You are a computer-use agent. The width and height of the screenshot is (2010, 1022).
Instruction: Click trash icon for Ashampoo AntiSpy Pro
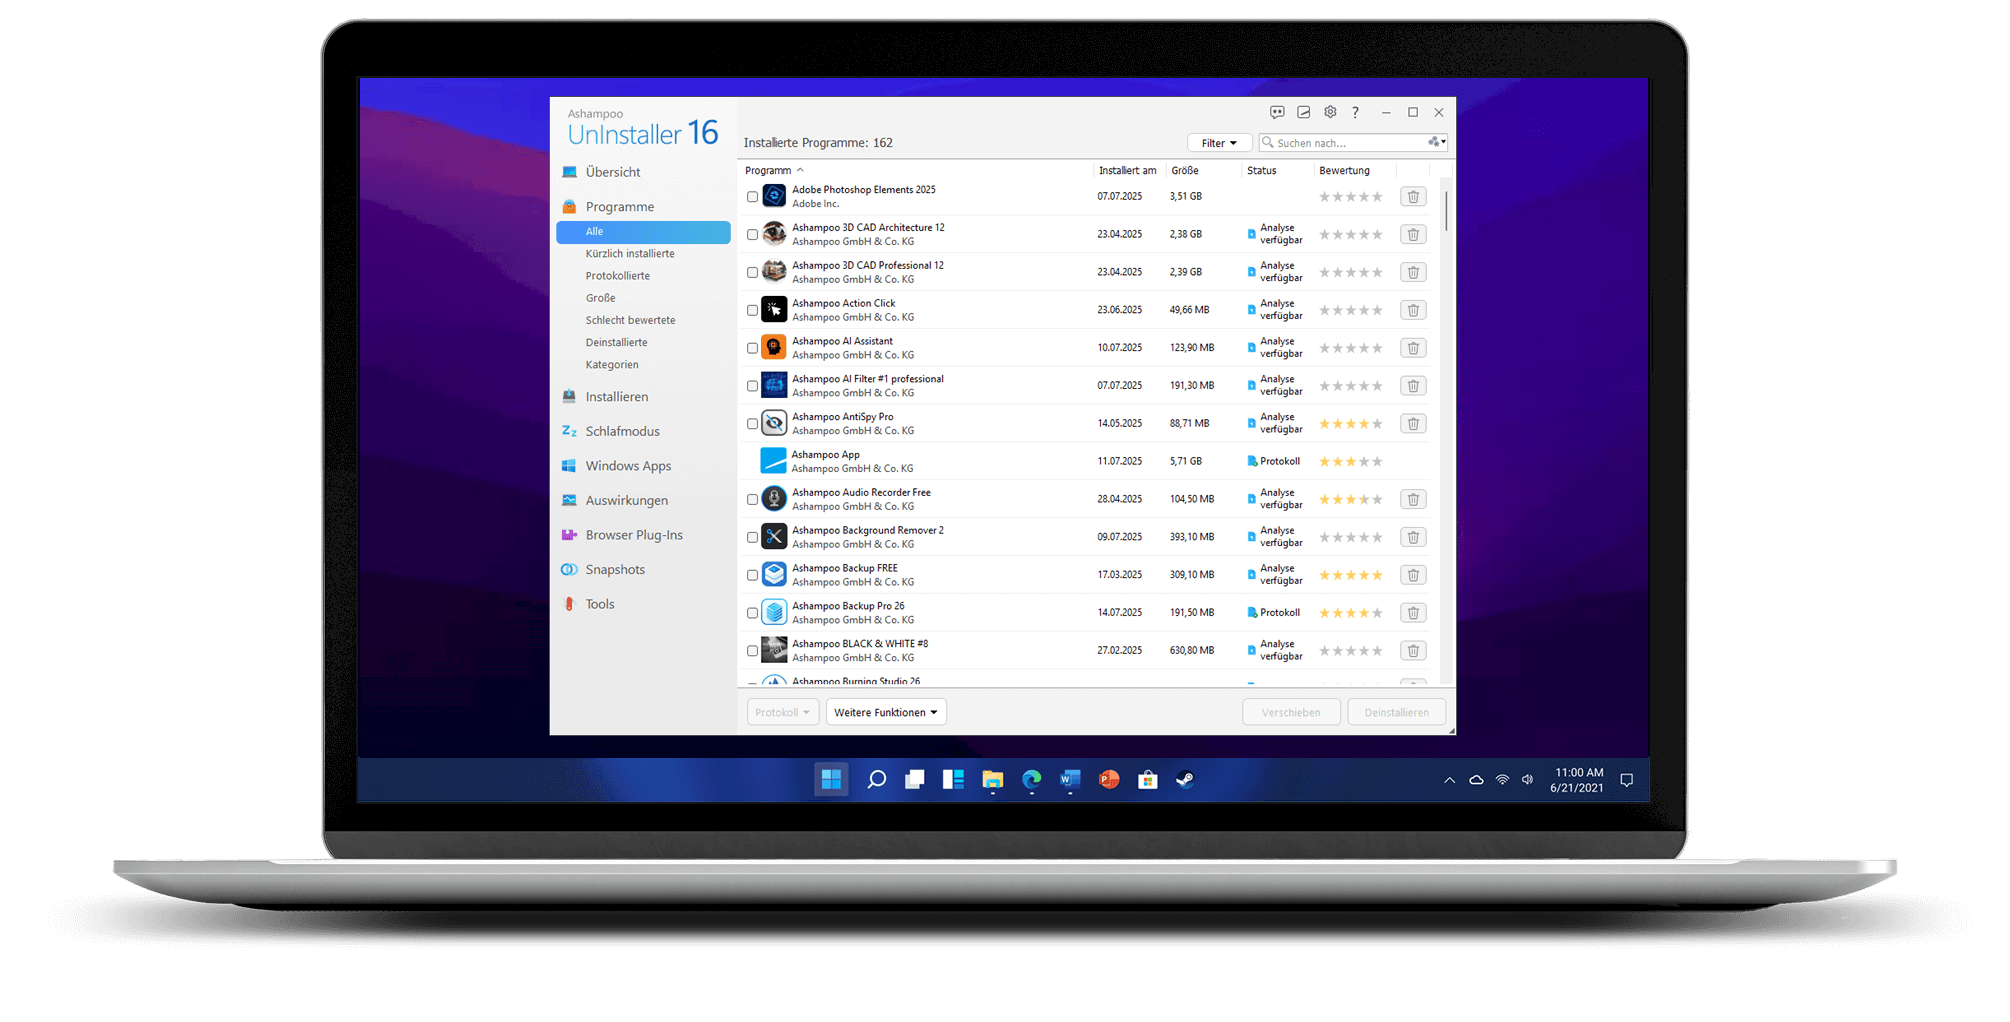pyautogui.click(x=1413, y=424)
